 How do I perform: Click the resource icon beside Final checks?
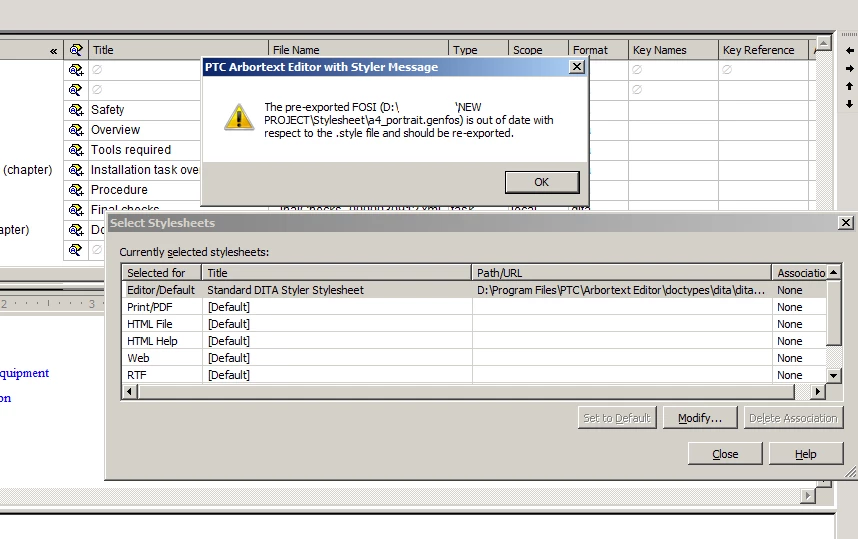click(76, 210)
